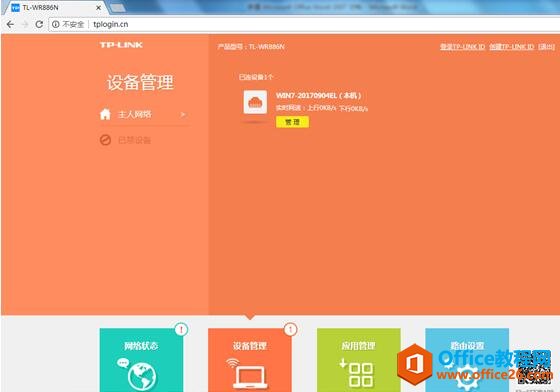Viewport: 560px width, 392px height.
Task: Click the browser back arrow
Action: [10, 24]
